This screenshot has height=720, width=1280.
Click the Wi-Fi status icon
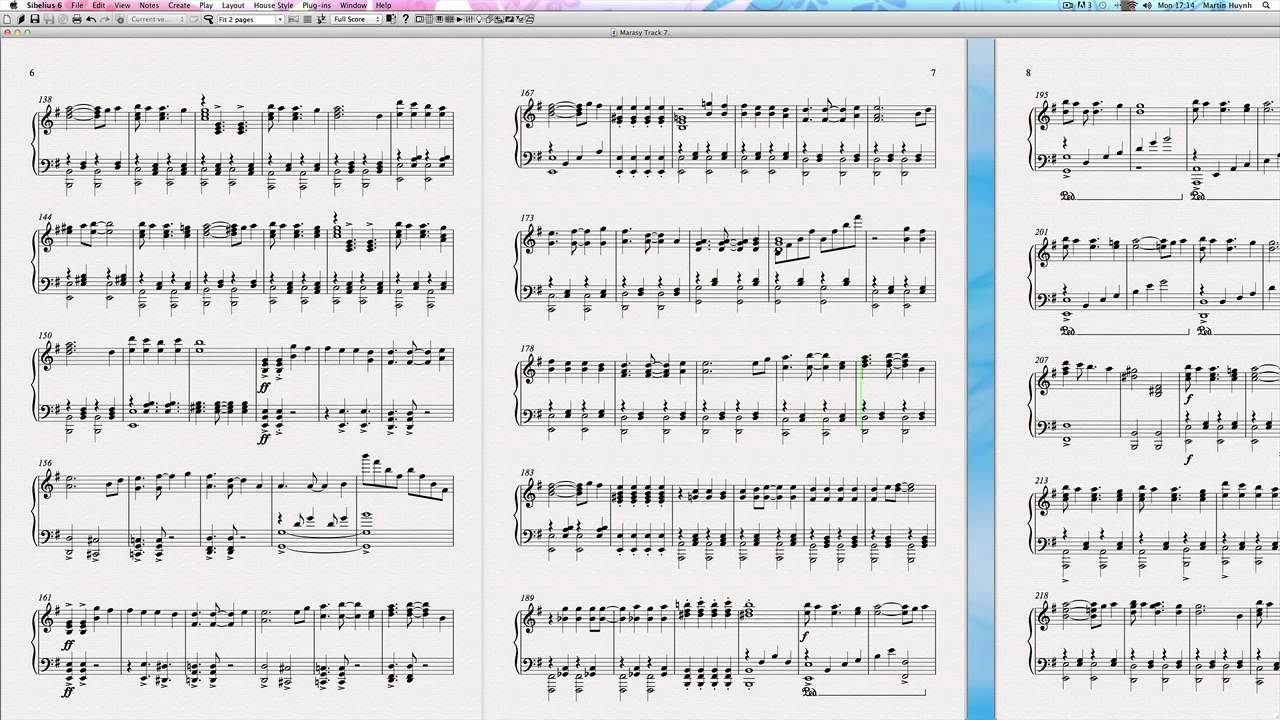1133,5
